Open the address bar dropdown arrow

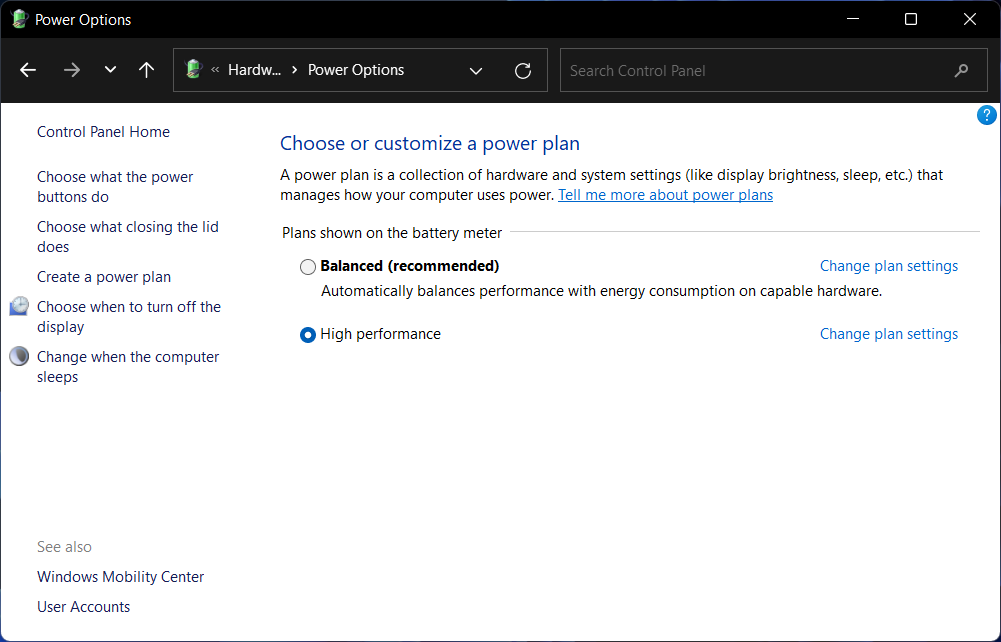(x=476, y=70)
